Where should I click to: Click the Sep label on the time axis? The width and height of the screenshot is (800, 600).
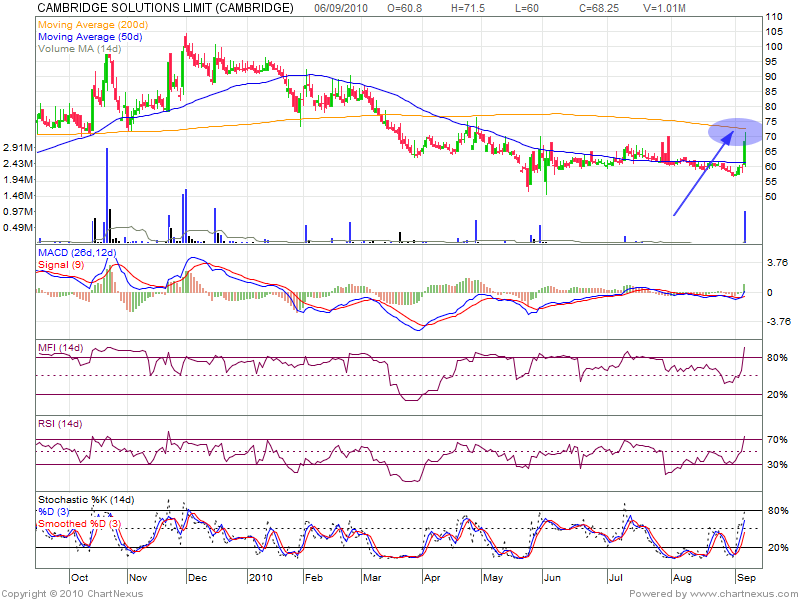click(x=748, y=578)
